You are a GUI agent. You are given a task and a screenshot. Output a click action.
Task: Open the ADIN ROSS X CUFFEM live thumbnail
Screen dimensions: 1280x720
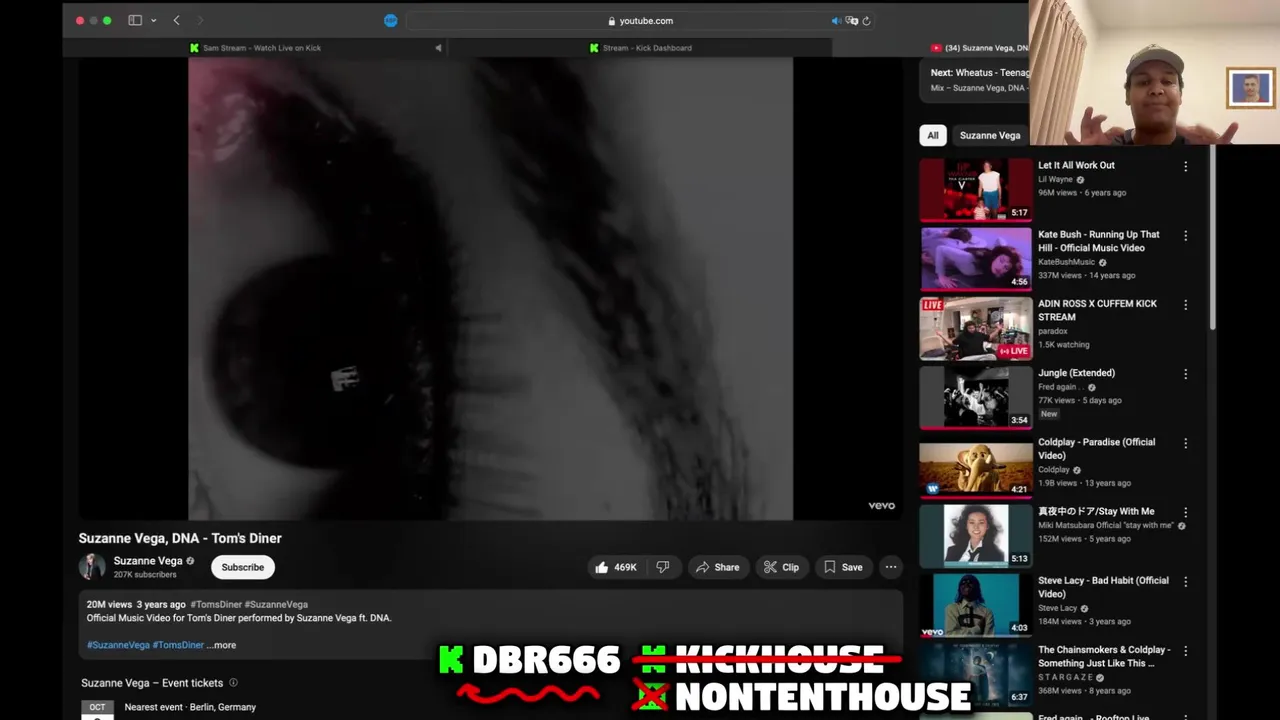coord(976,327)
